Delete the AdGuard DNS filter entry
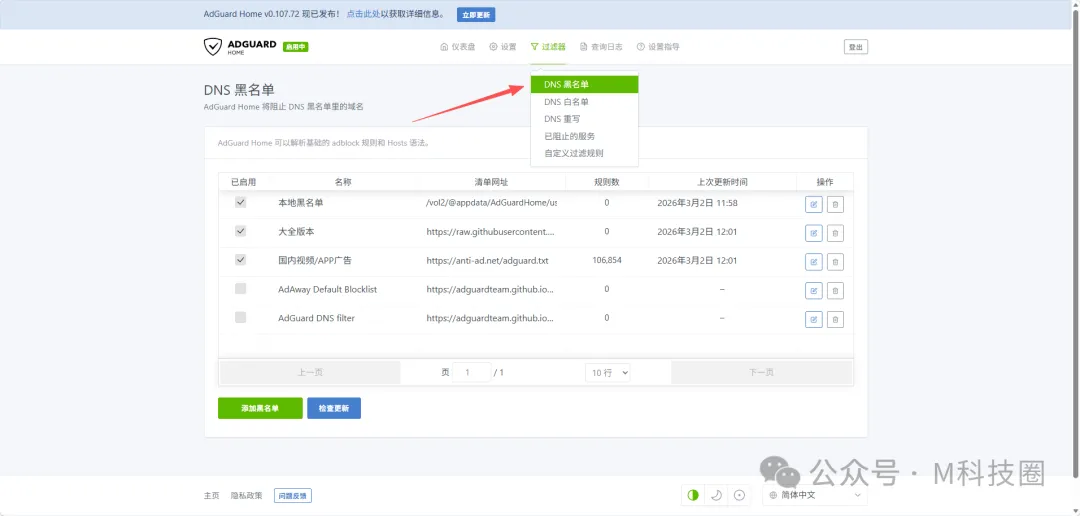1080x516 pixels. click(835, 320)
